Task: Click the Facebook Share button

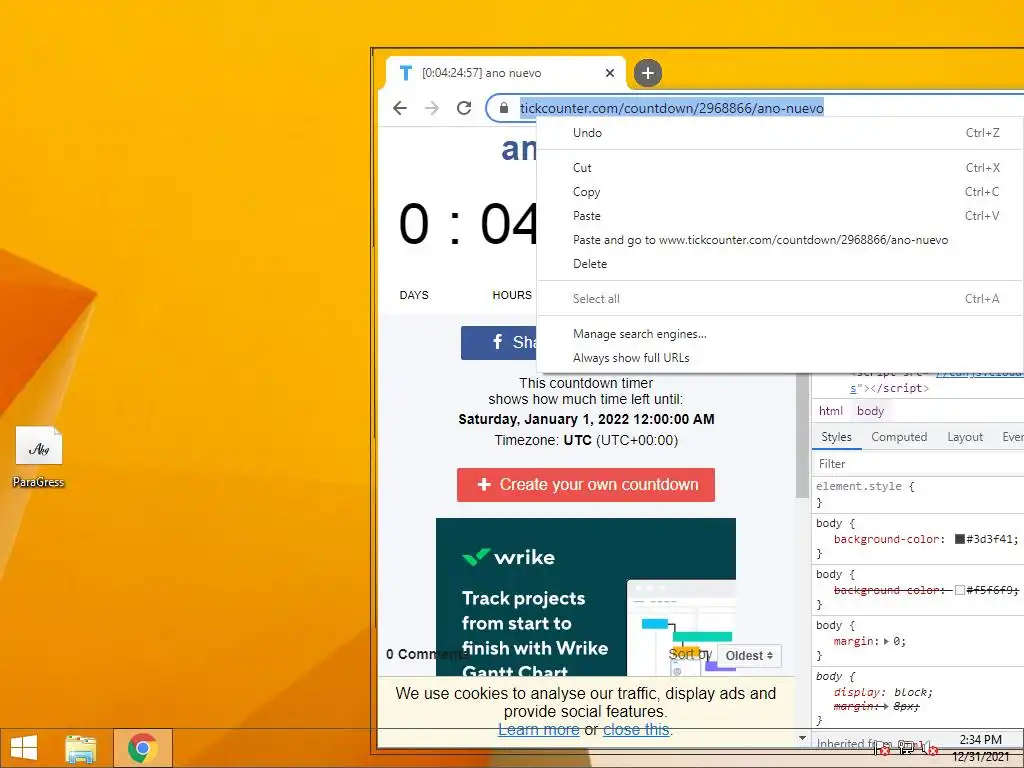Action: tap(499, 342)
